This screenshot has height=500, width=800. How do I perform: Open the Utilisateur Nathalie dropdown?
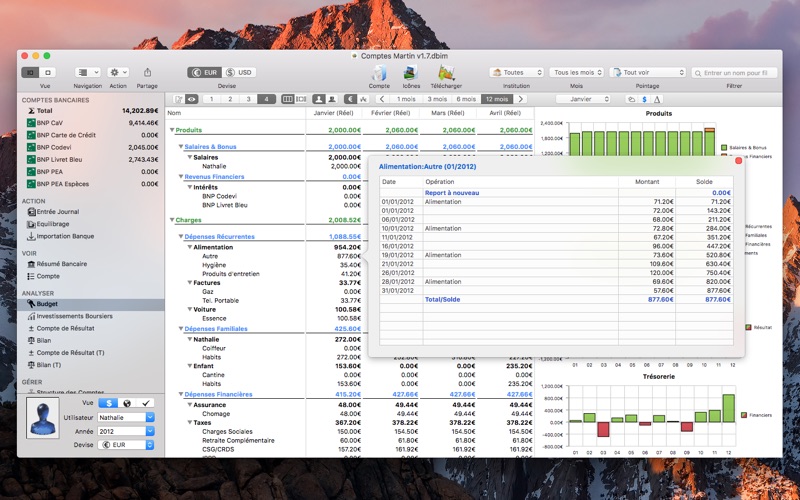tap(126, 417)
